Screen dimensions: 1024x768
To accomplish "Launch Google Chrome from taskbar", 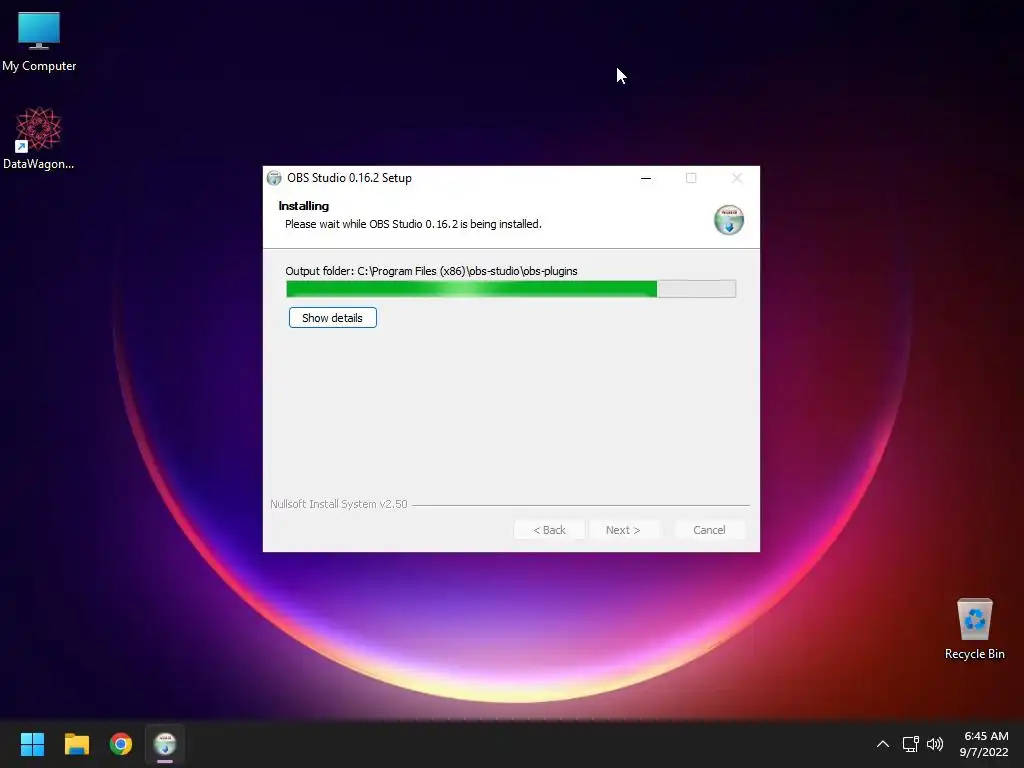I will click(121, 744).
